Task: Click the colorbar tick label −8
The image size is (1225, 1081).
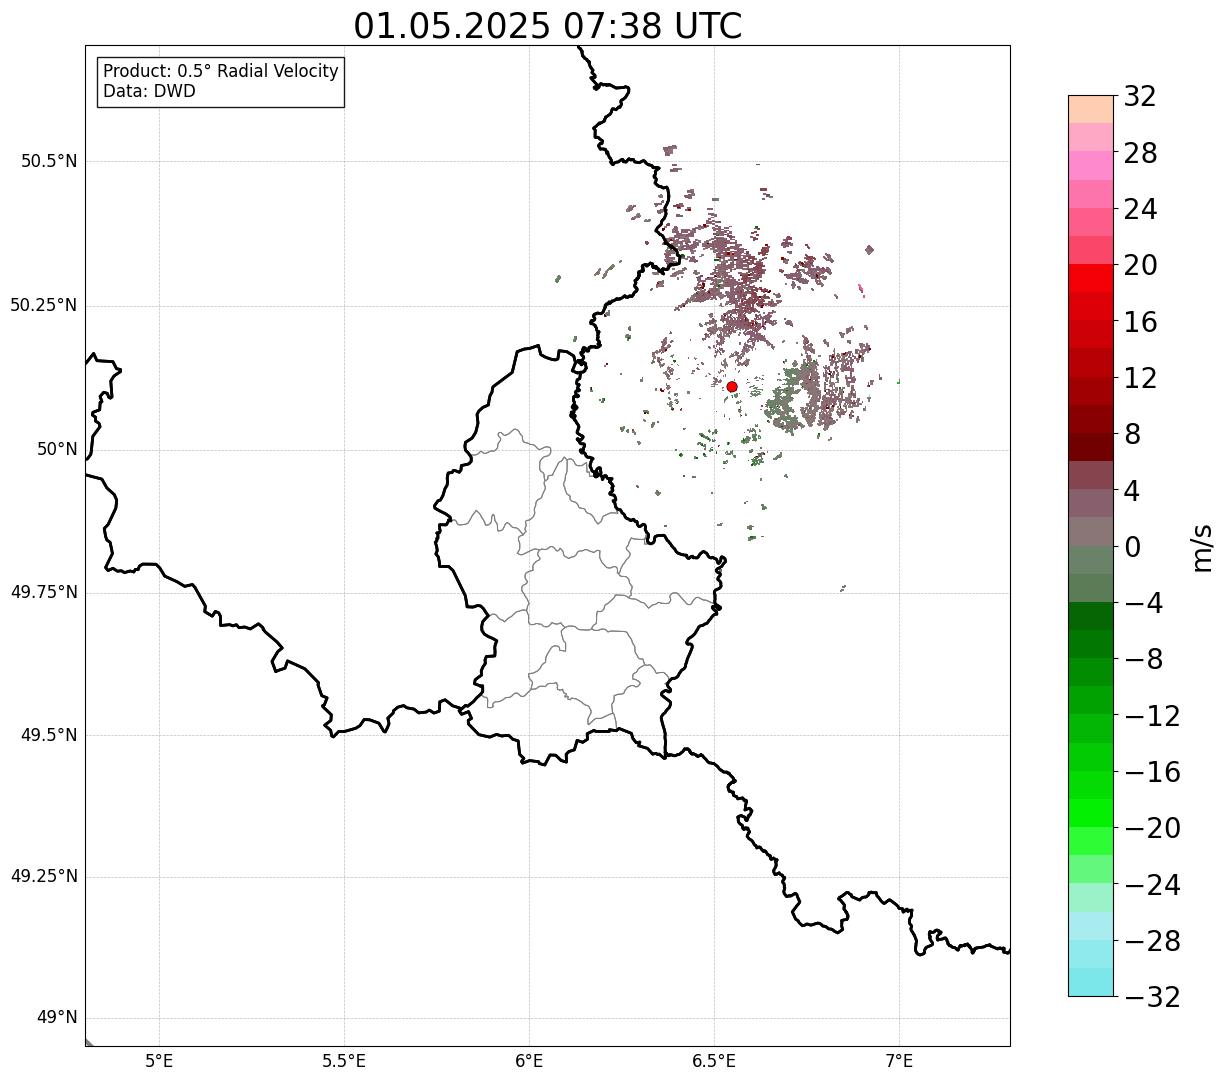Action: coord(1144,659)
